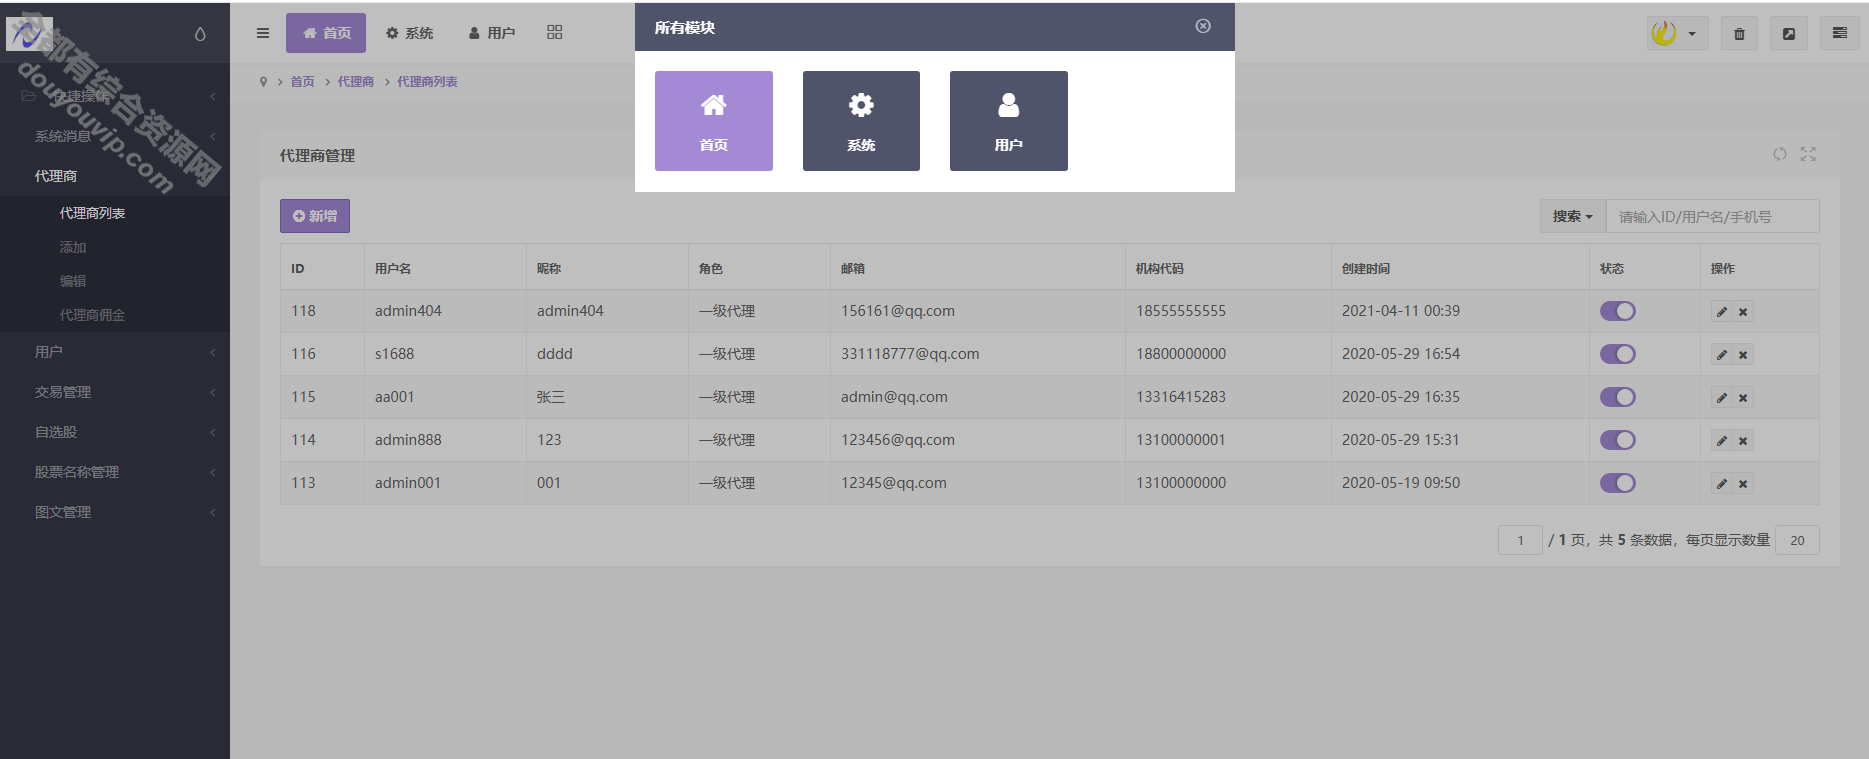Click the per-page count input showing 20

1797,540
